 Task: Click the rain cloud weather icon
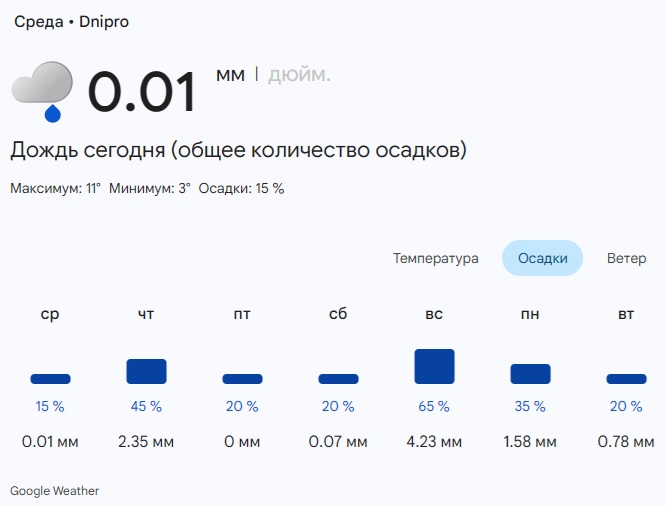pyautogui.click(x=43, y=91)
